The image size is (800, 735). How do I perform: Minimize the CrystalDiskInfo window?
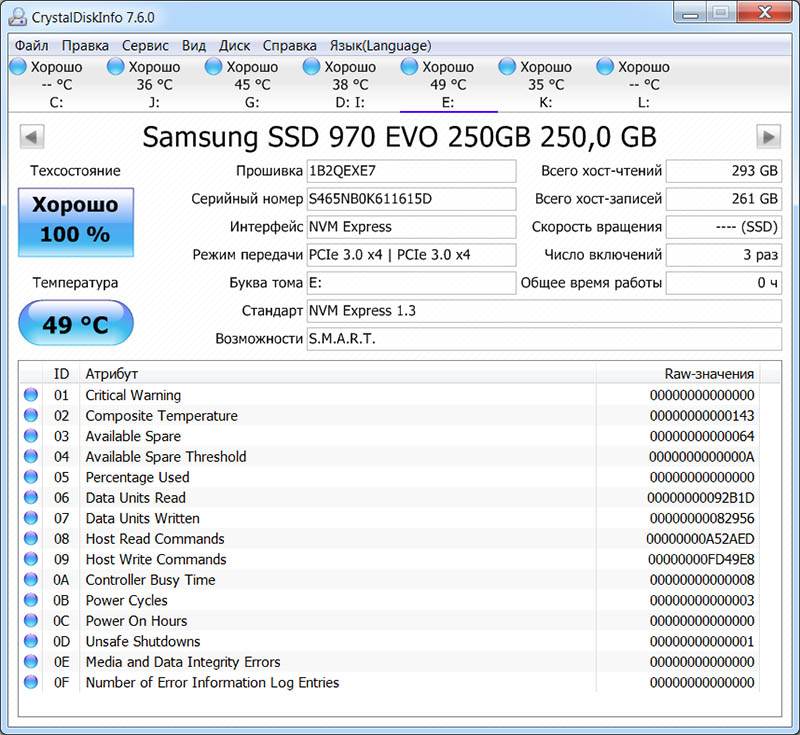(690, 13)
